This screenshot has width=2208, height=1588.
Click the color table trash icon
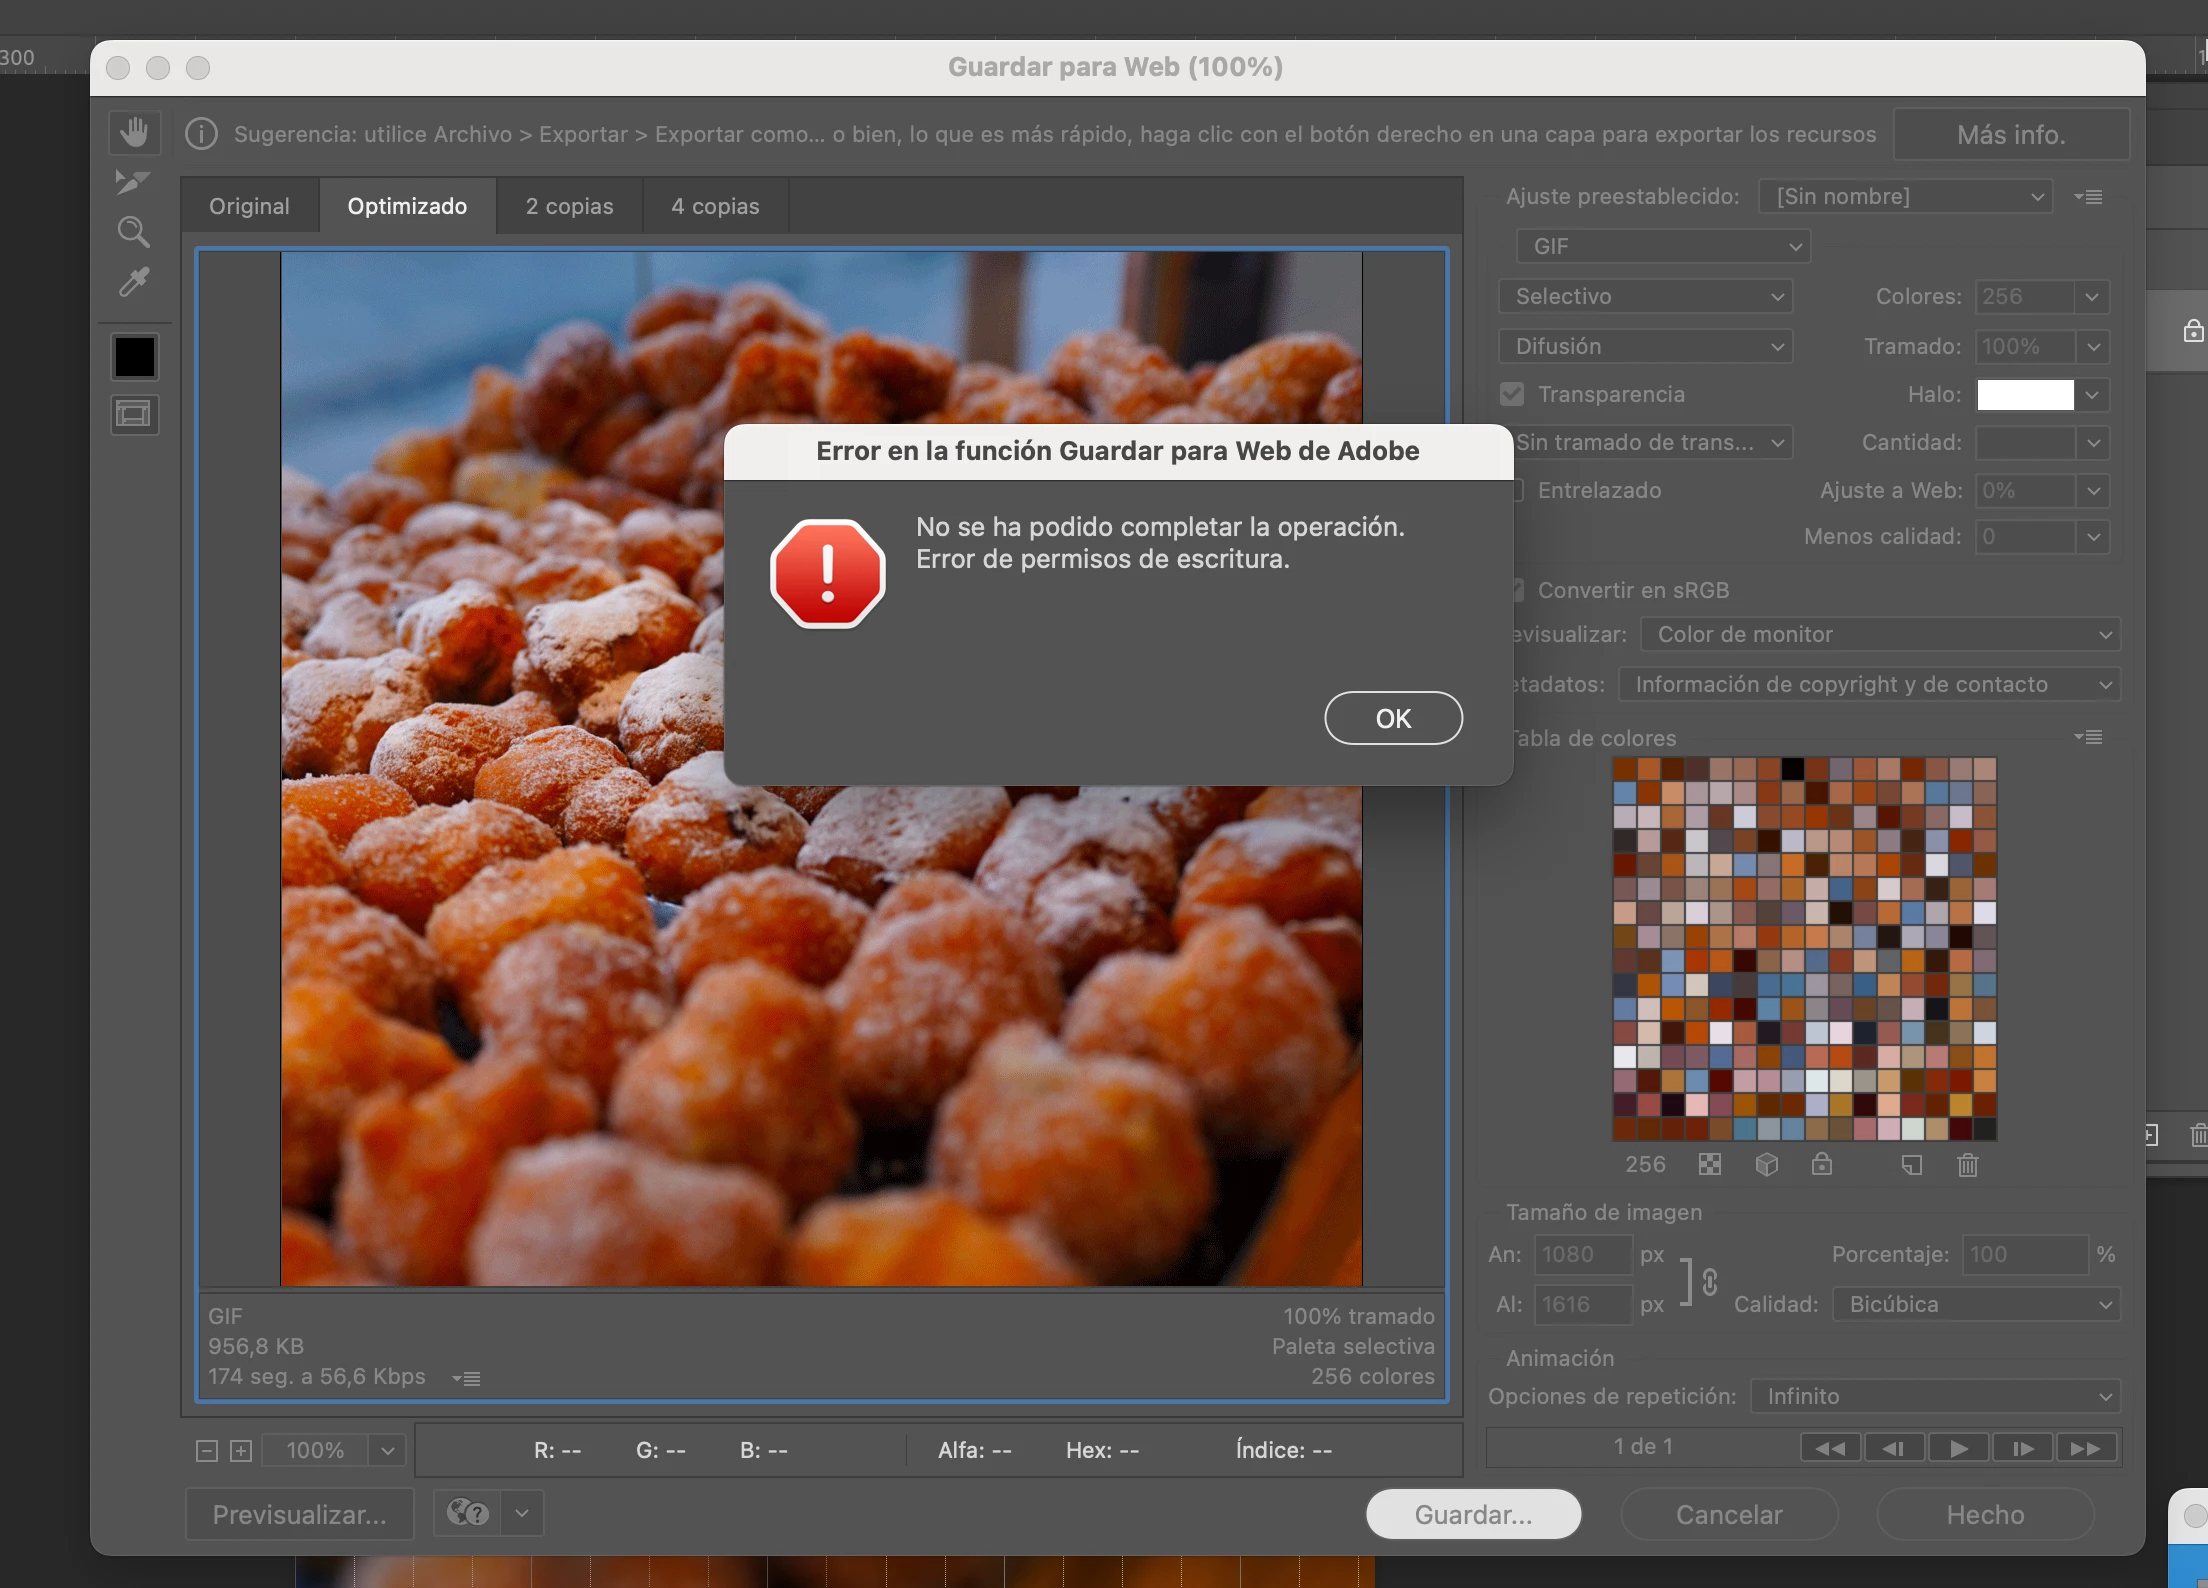pos(1967,1165)
